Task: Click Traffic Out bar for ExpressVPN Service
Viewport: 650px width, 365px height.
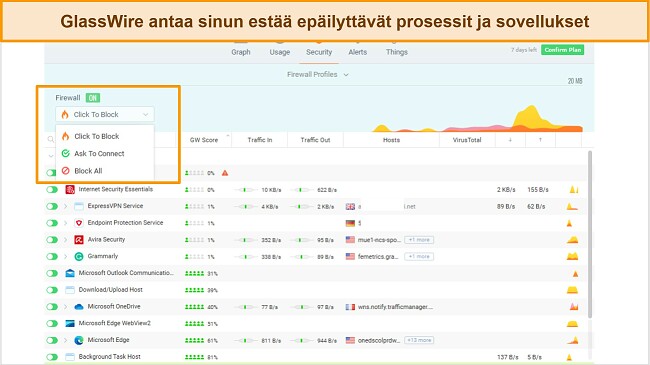Action: 301,207
